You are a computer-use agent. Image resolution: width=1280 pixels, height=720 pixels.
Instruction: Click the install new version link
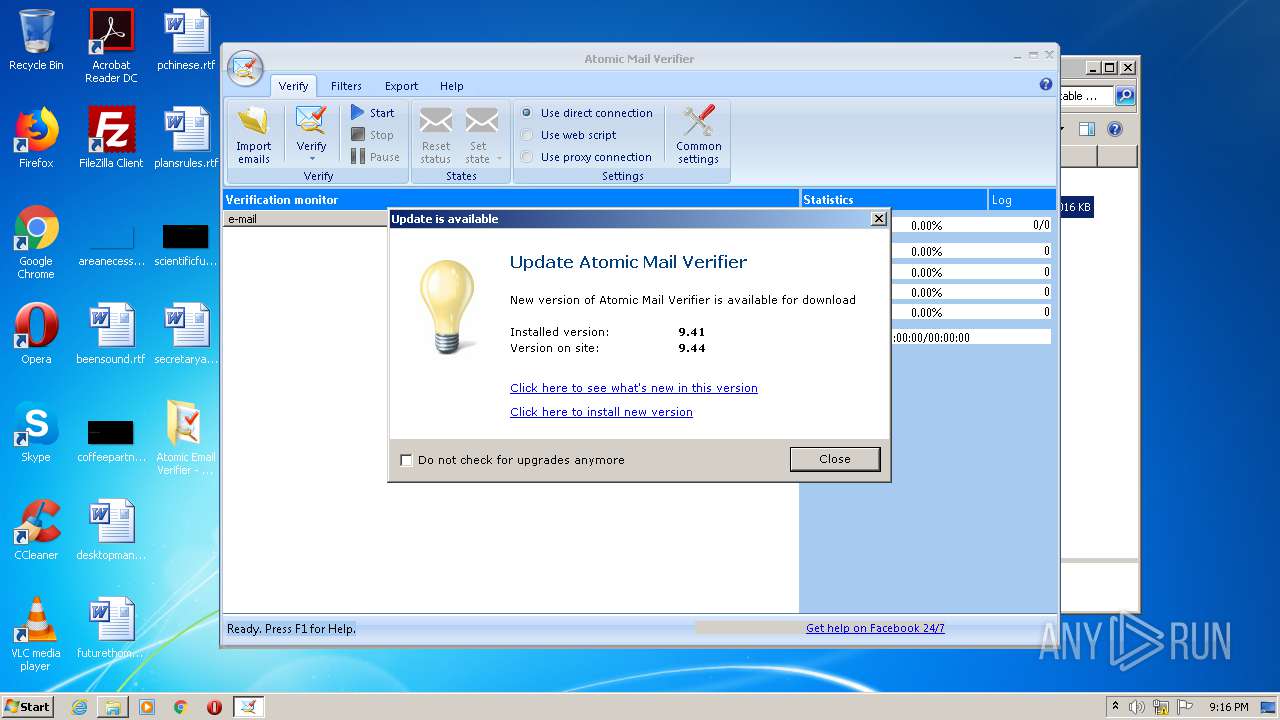pos(601,412)
